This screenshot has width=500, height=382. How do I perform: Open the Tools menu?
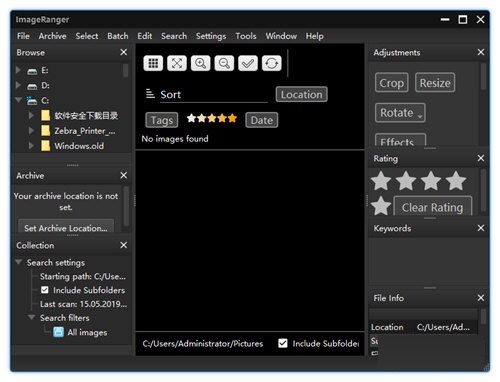(246, 36)
